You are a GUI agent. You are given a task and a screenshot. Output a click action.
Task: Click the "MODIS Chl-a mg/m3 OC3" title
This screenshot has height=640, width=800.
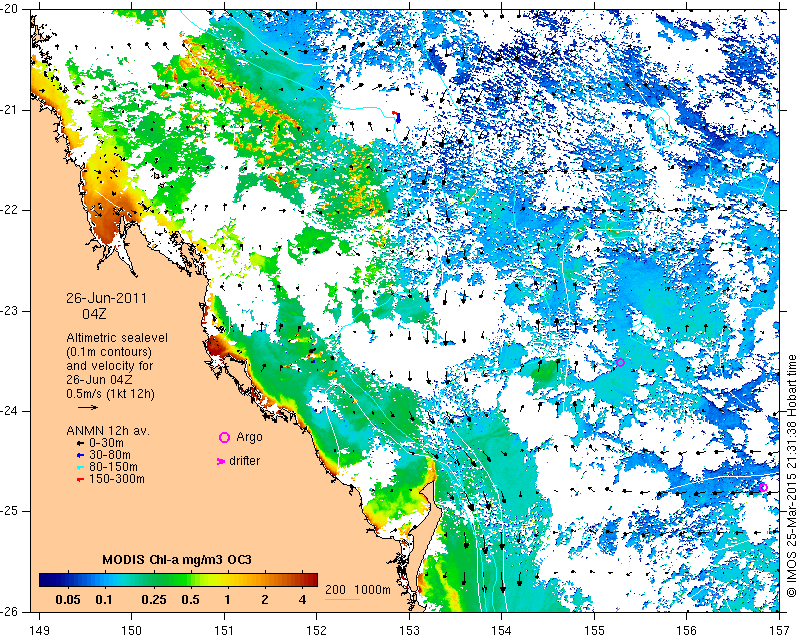click(177, 559)
